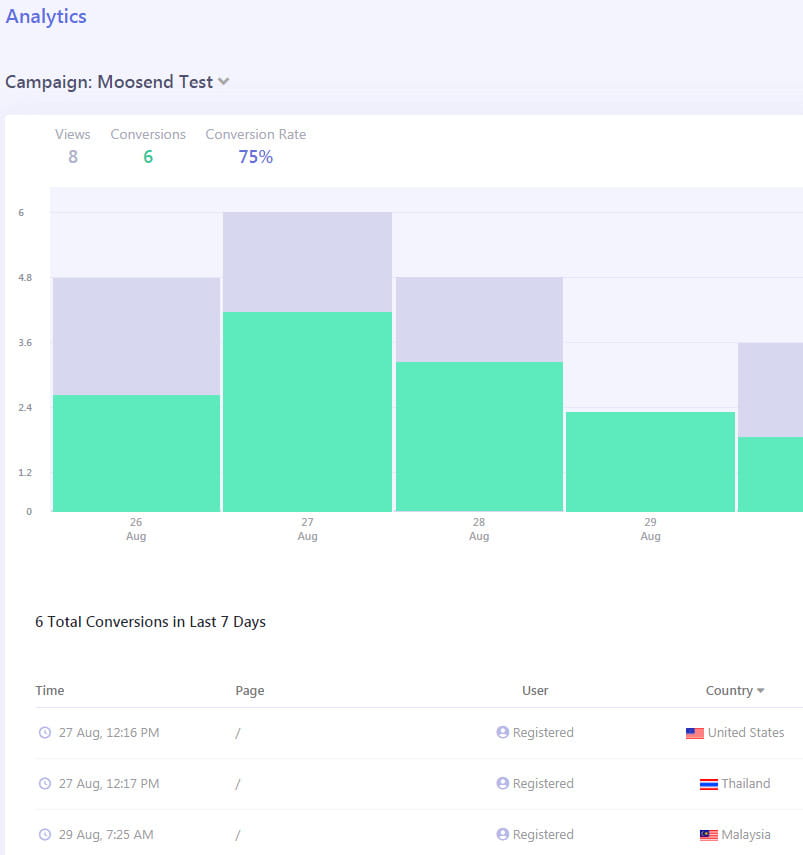
Task: Click the green conversions bar for 27 Aug
Action: point(307,412)
